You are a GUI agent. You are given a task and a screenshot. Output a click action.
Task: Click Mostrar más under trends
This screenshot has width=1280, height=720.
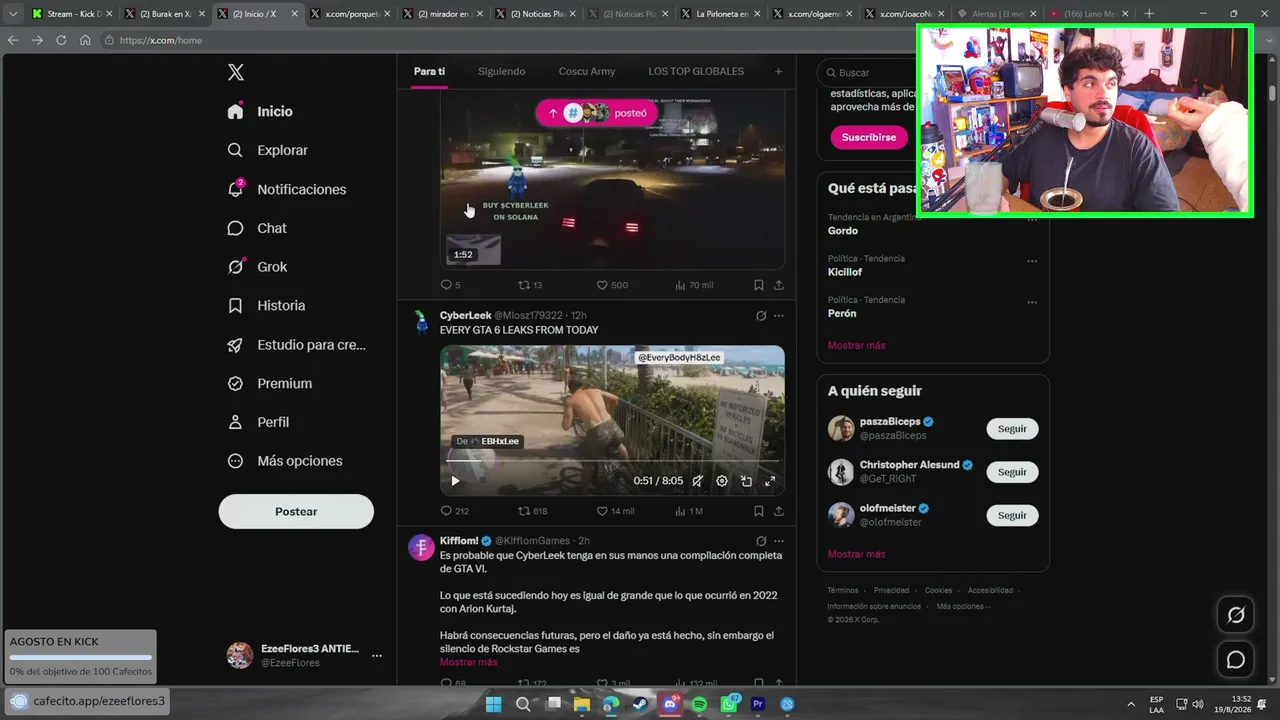pyautogui.click(x=857, y=345)
